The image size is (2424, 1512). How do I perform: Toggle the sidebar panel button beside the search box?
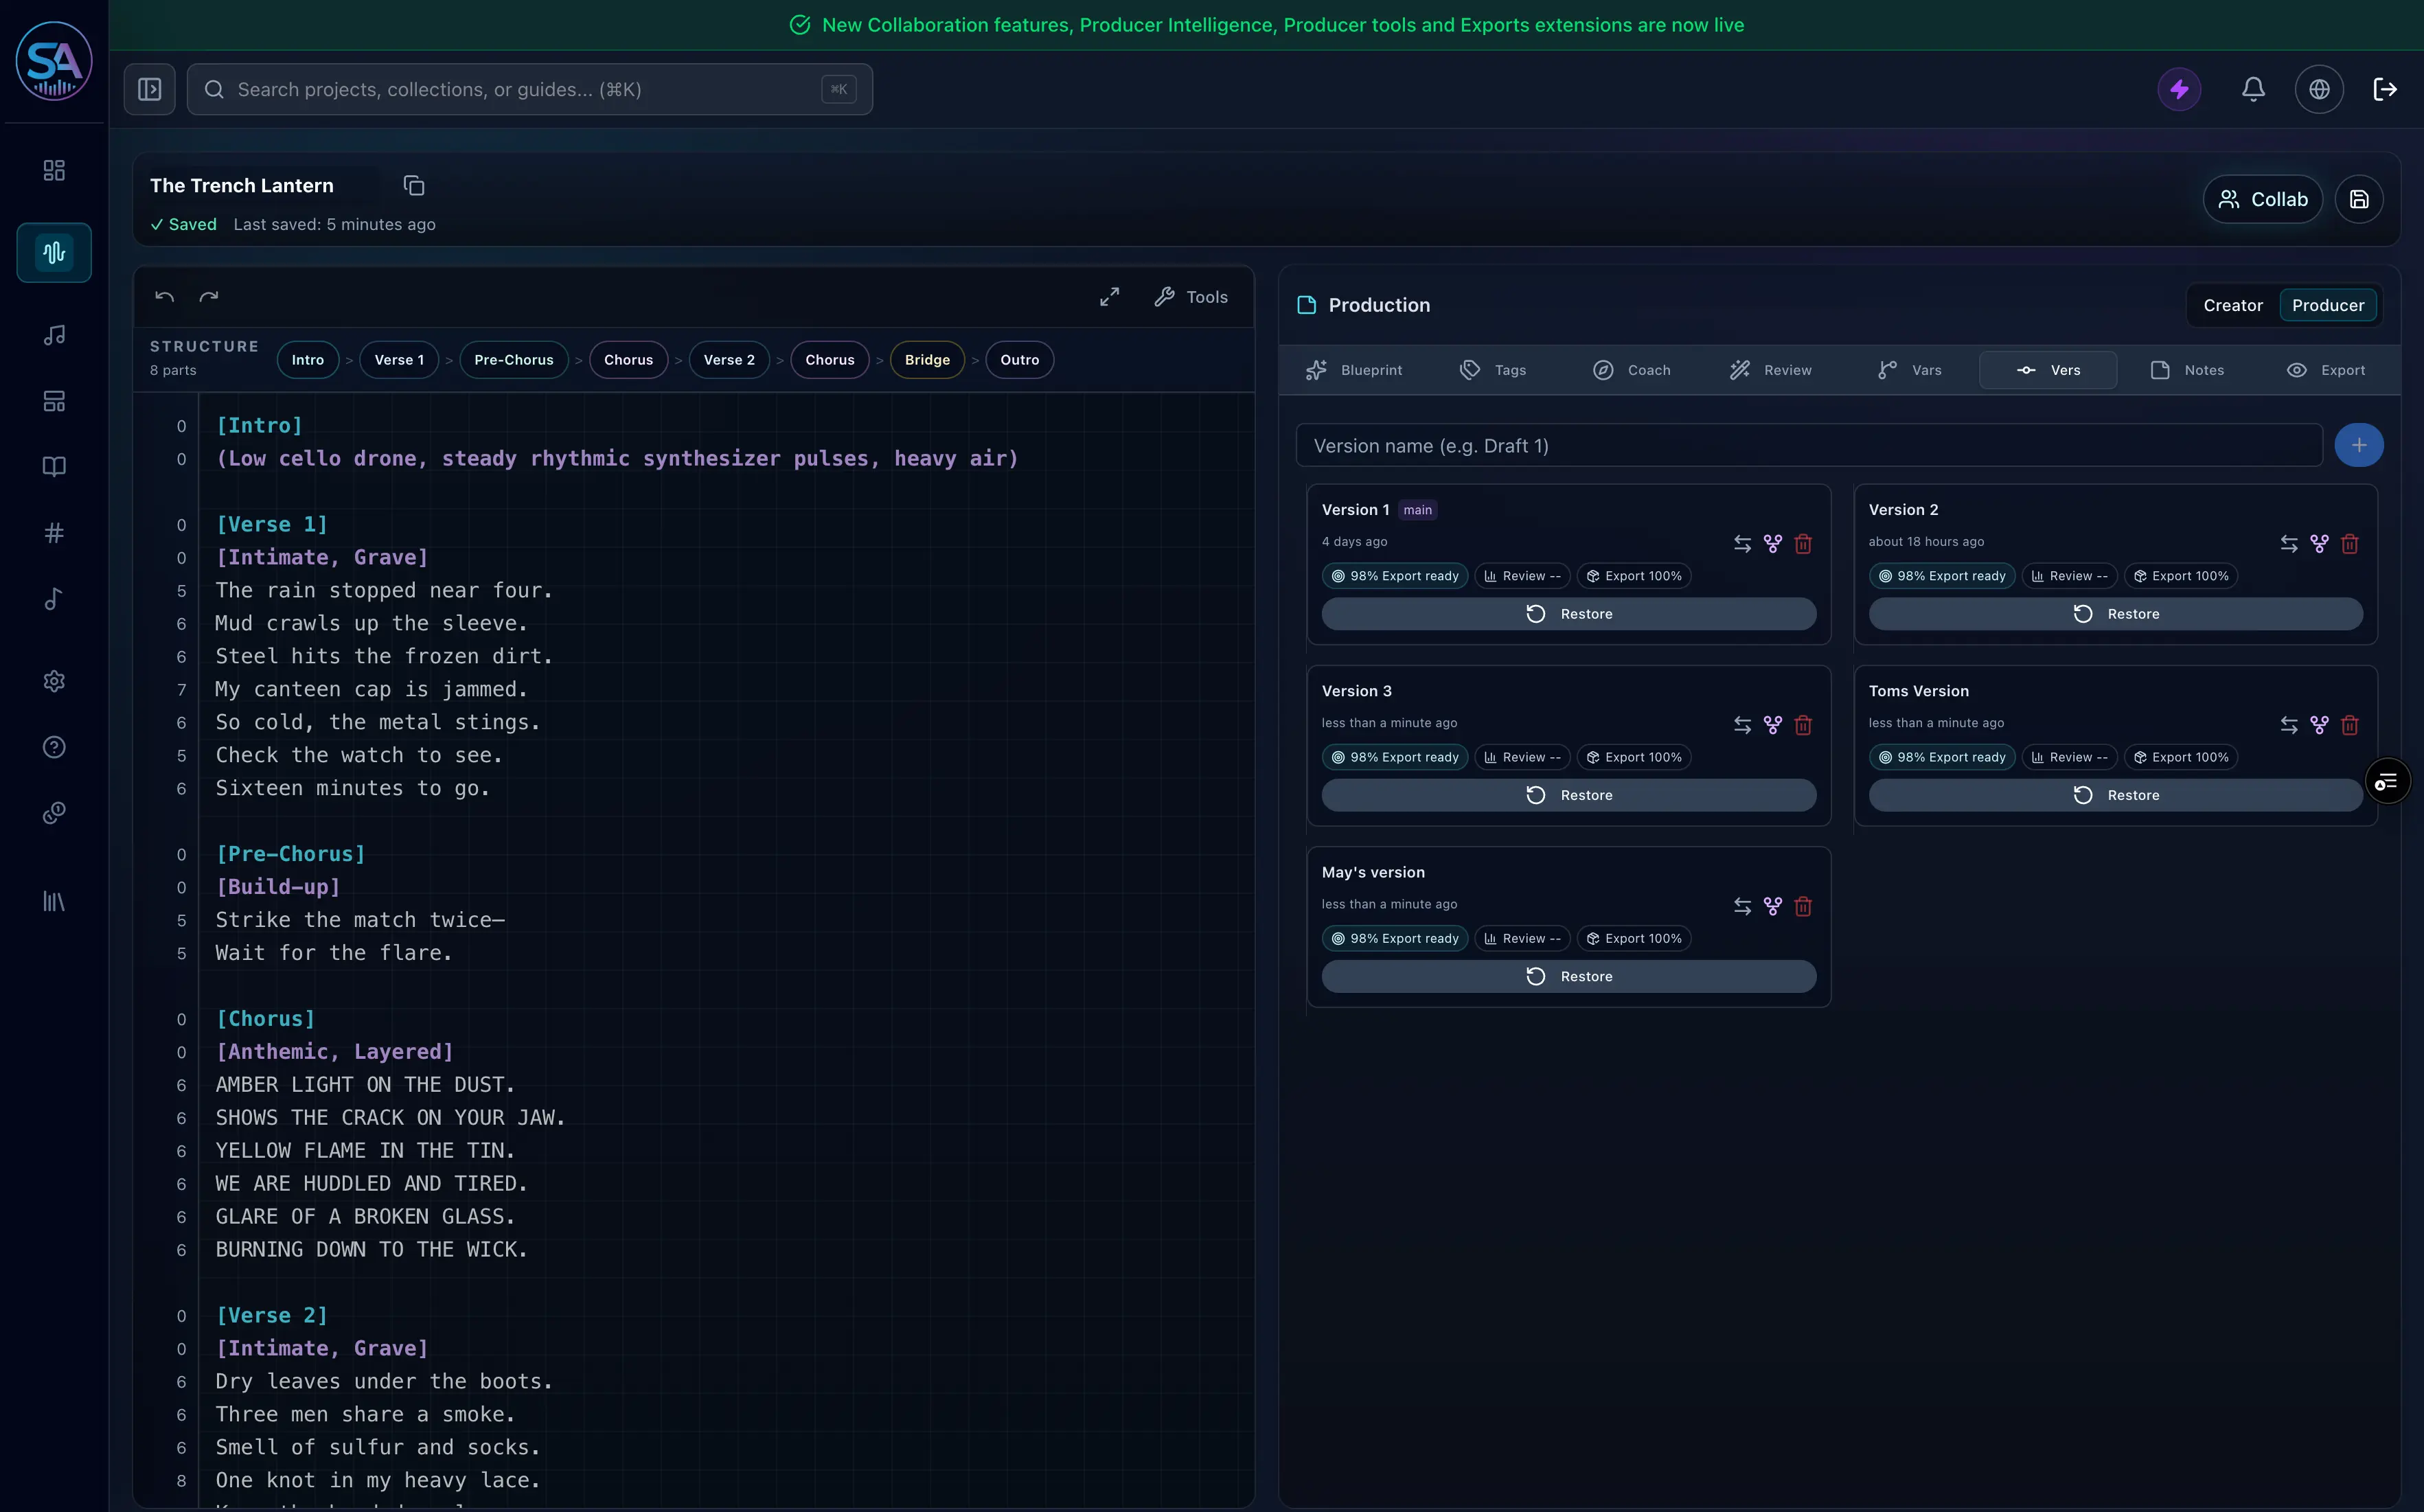click(150, 90)
